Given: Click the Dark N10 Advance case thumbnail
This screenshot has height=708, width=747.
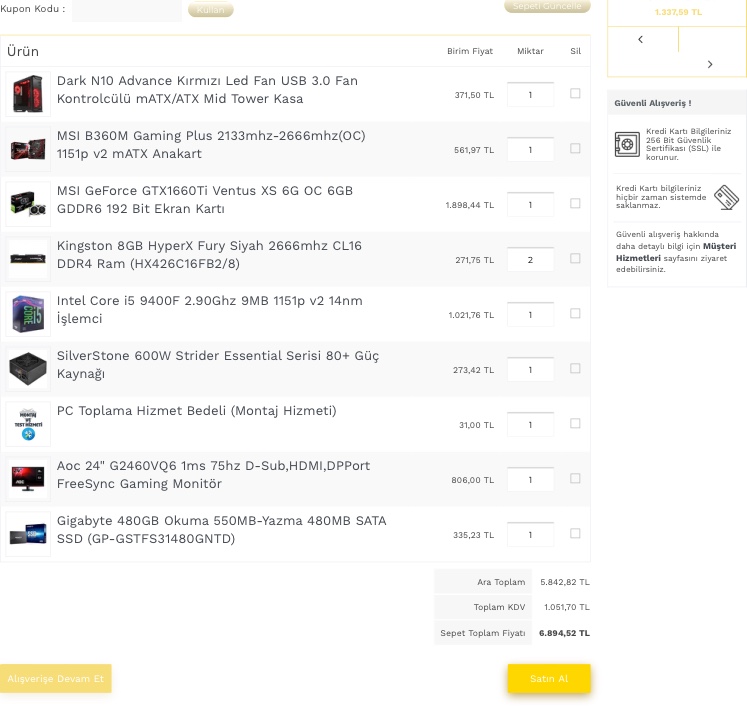Looking at the screenshot, I should tap(28, 94).
